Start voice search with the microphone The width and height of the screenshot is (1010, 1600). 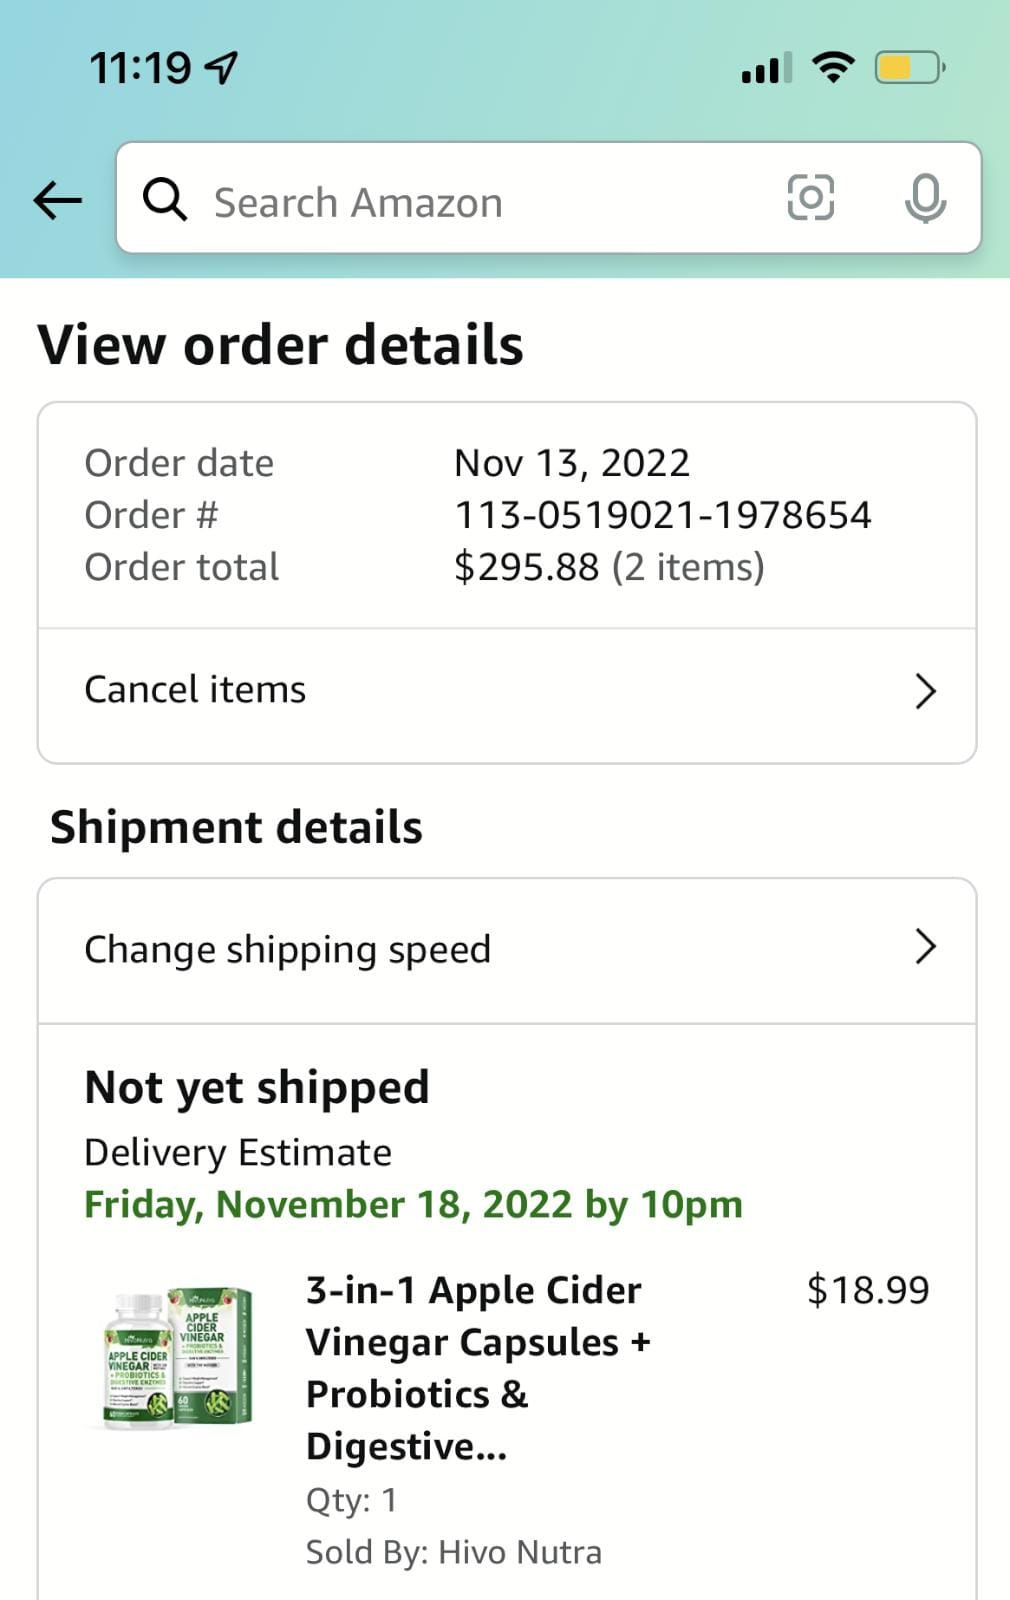point(925,198)
